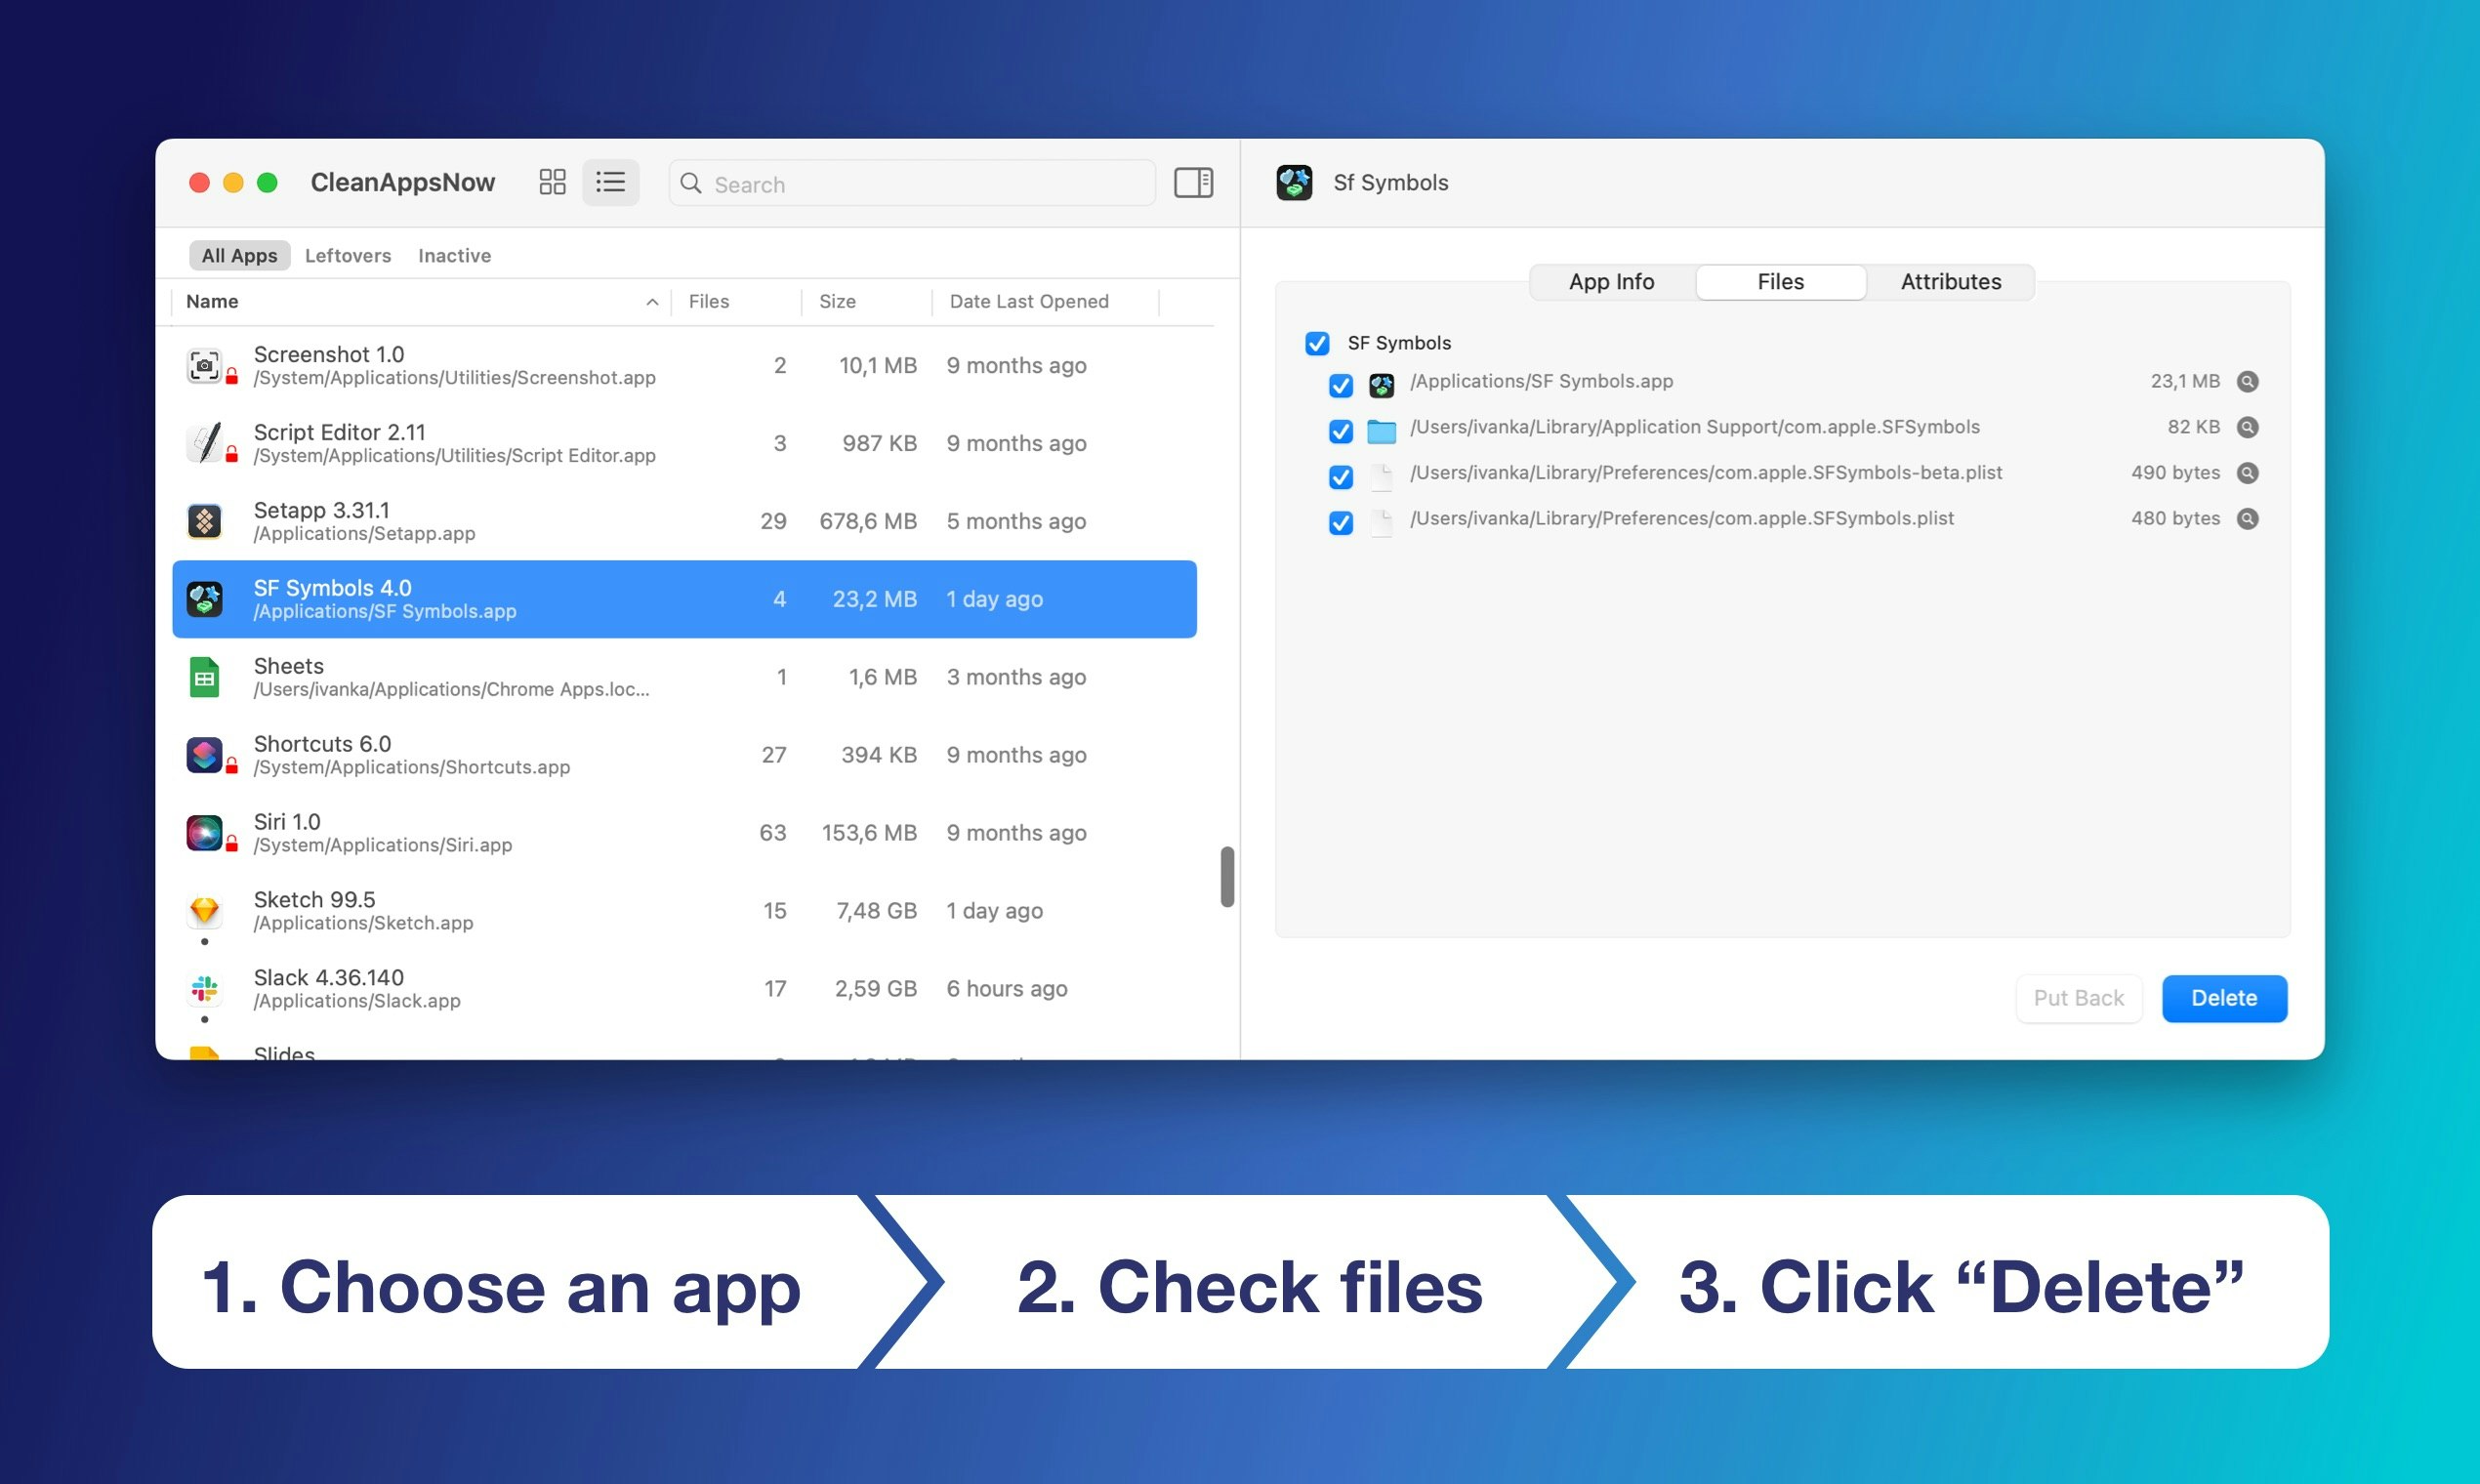
Task: Uncheck /Applications/SF Symbols.app checkbox
Action: coord(1341,385)
